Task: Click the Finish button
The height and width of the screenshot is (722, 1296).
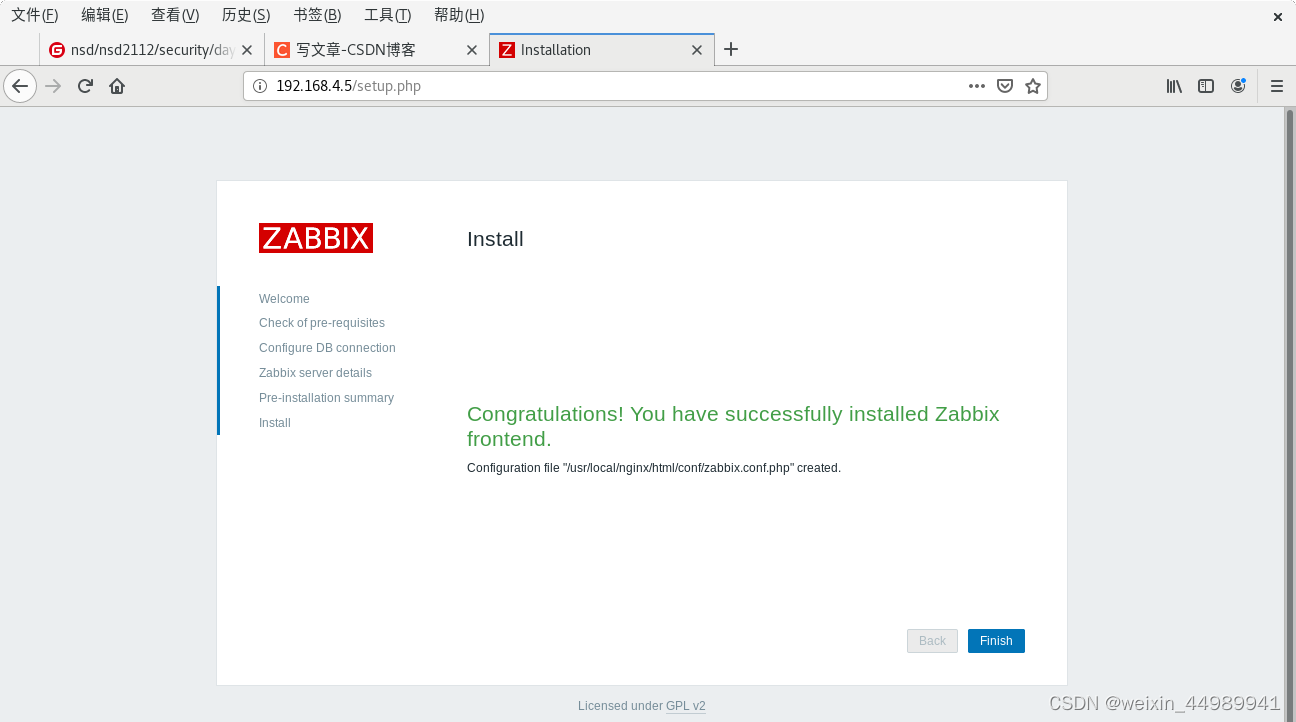Action: [x=996, y=641]
